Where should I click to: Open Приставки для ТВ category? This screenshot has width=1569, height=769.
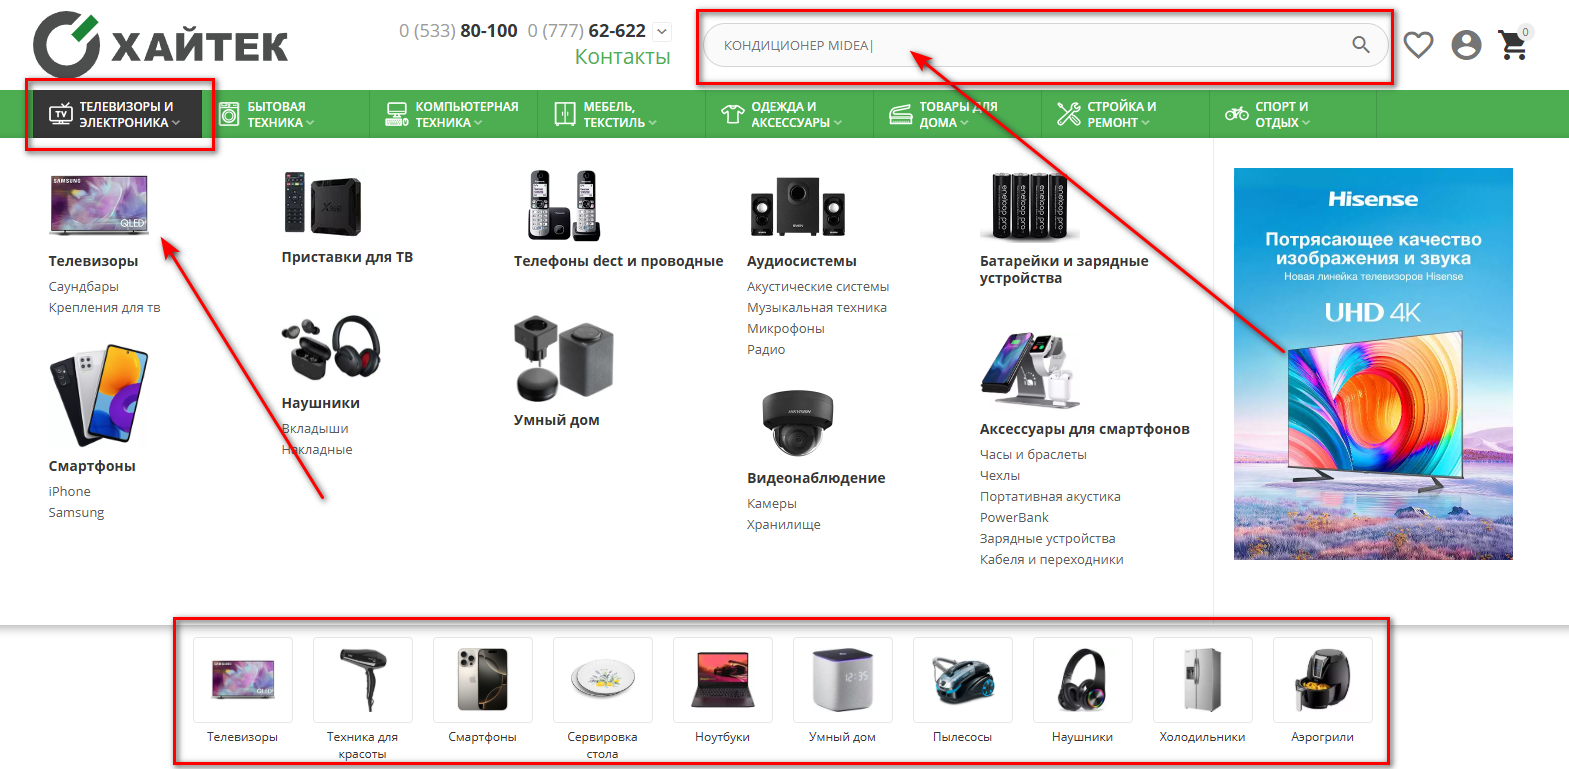coord(347,257)
